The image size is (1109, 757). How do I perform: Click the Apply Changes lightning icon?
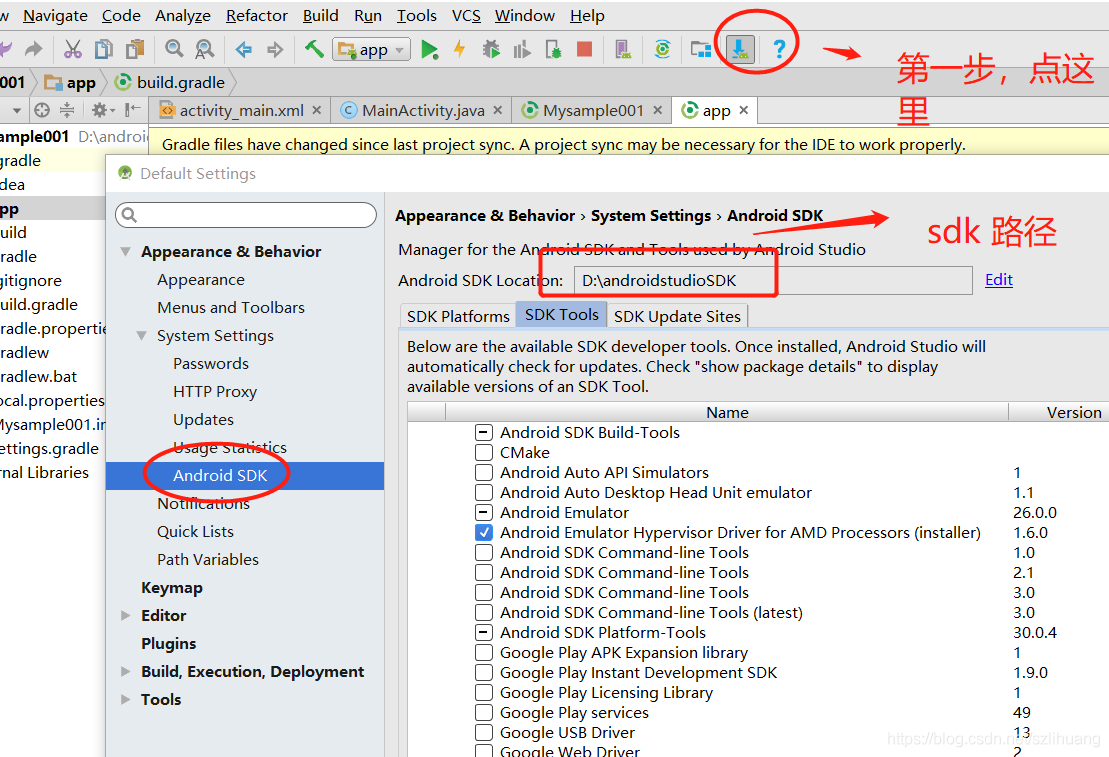point(460,50)
